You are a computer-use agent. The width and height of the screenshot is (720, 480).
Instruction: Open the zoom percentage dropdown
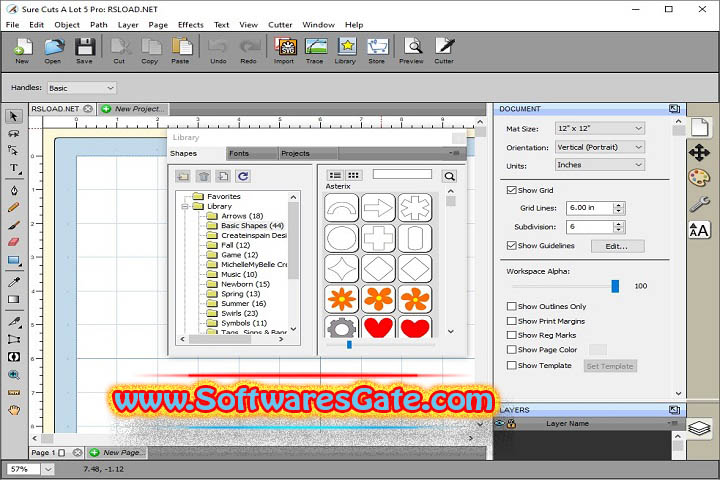click(48, 469)
